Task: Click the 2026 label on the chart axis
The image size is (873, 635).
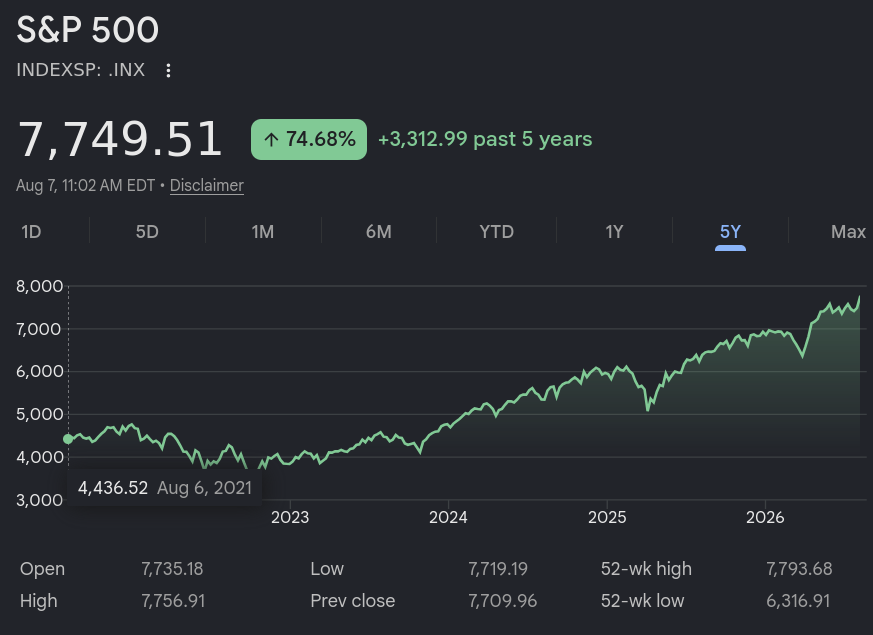Action: (765, 517)
